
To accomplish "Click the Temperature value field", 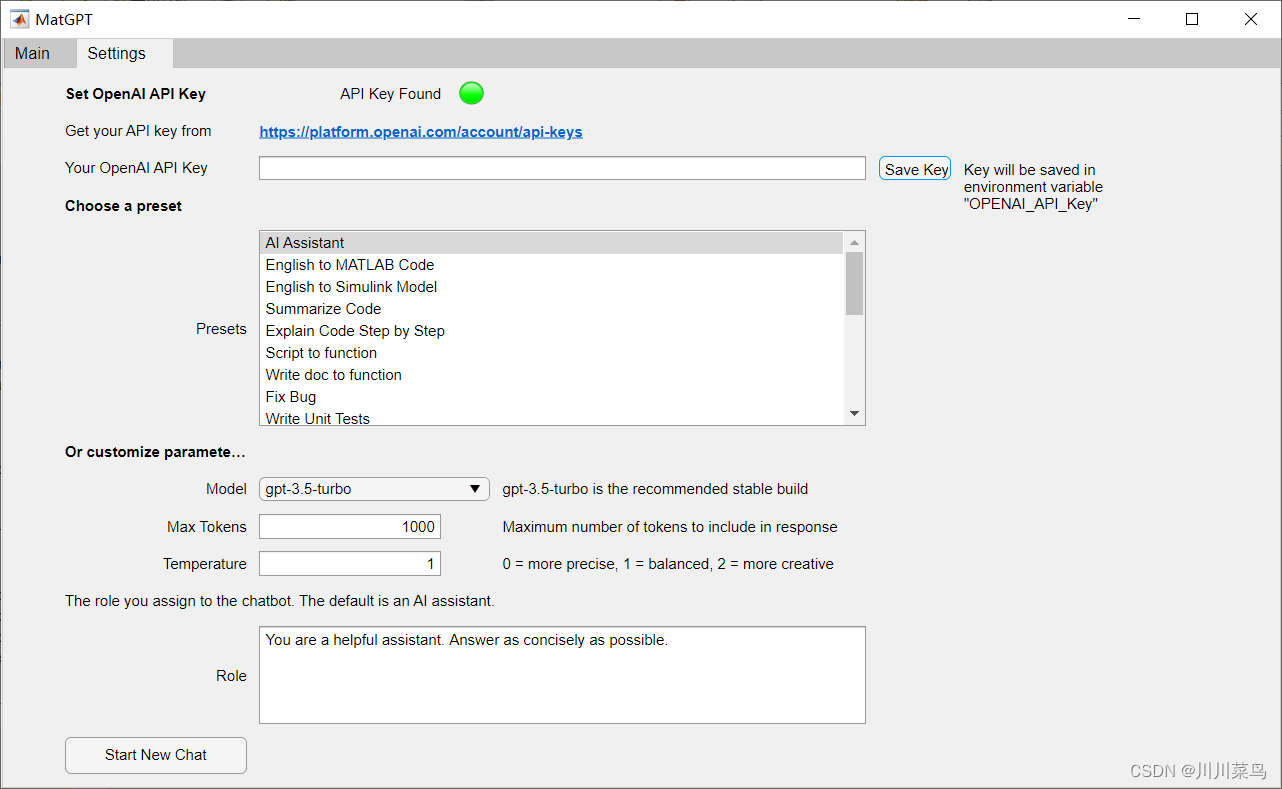I will [x=349, y=563].
